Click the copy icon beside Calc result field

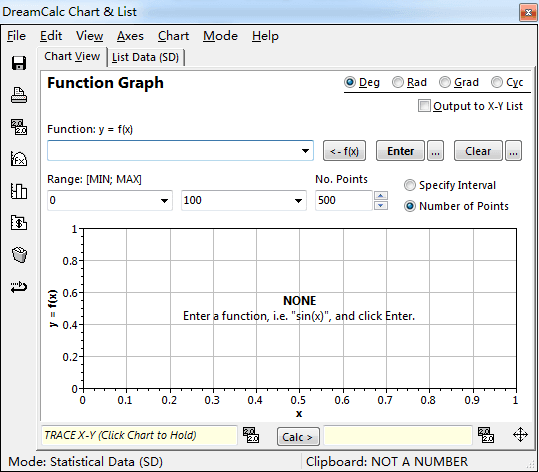[486, 435]
